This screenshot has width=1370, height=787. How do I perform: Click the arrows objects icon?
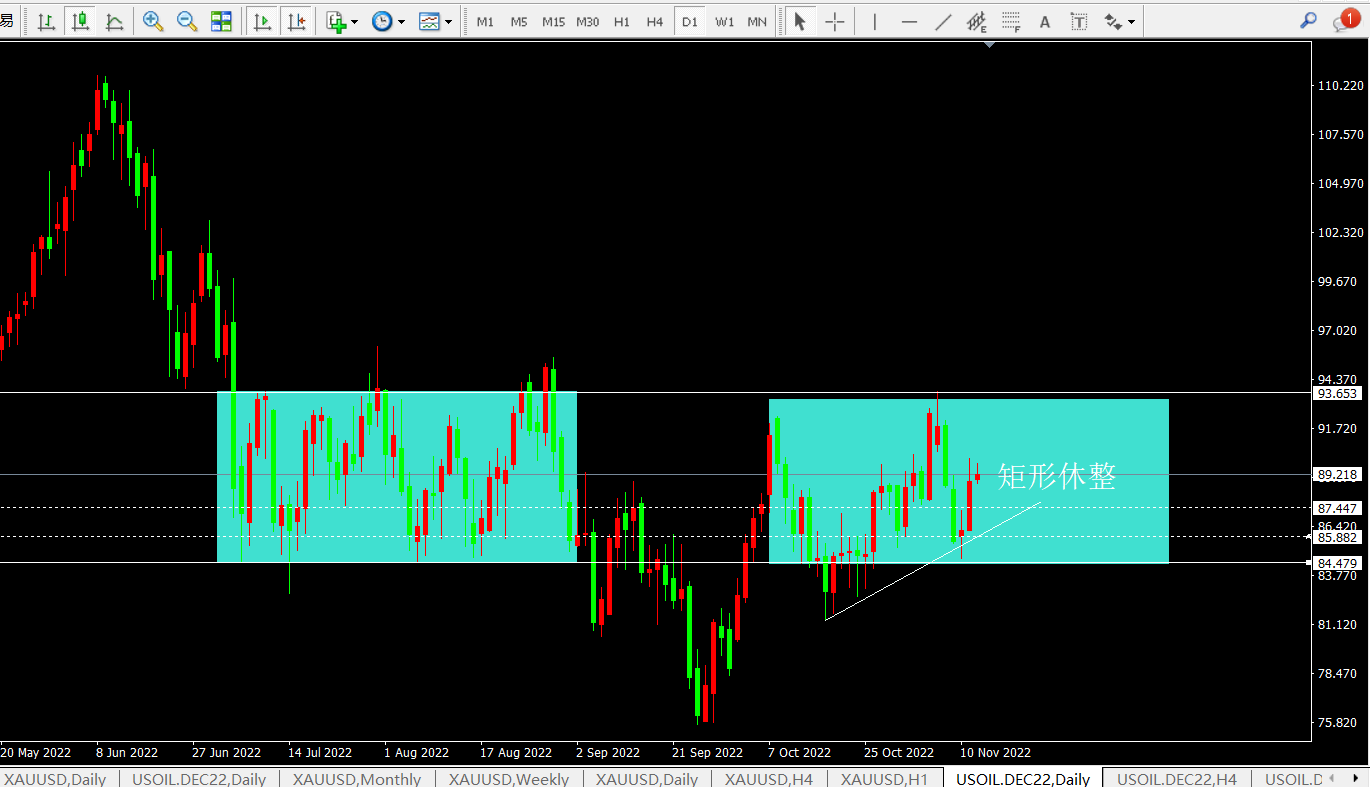click(x=1113, y=21)
